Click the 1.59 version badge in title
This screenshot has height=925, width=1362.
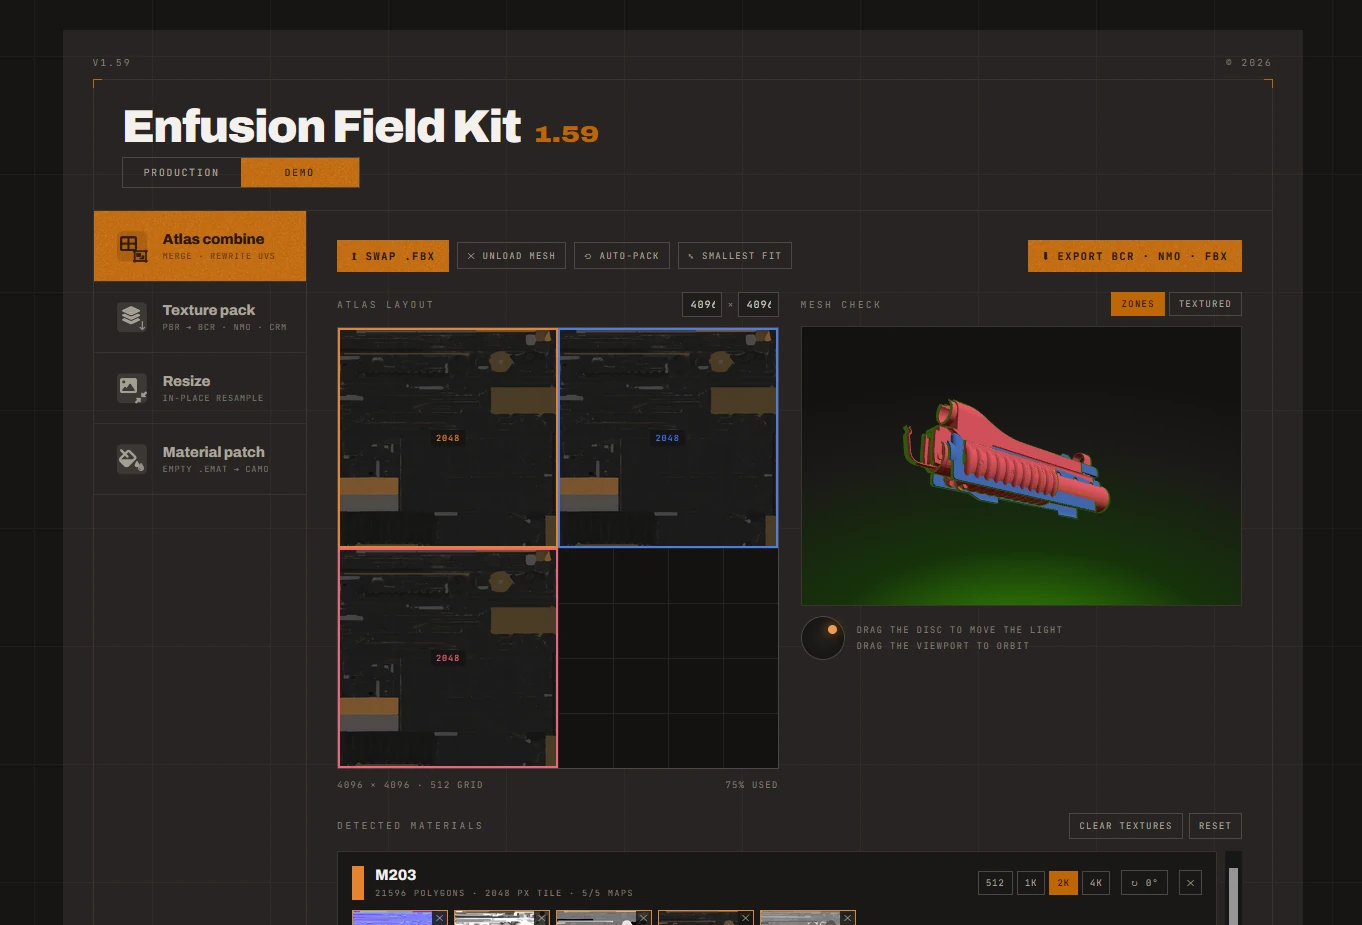567,134
